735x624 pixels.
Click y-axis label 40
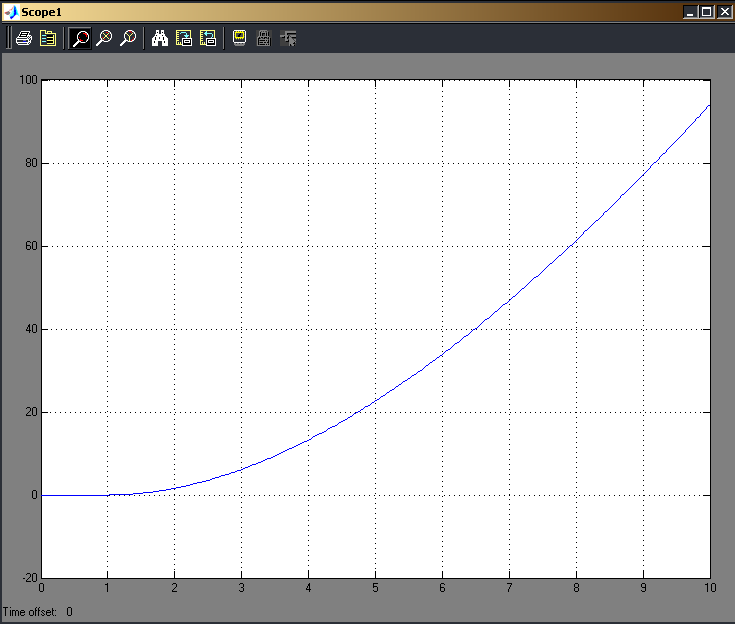coord(31,329)
